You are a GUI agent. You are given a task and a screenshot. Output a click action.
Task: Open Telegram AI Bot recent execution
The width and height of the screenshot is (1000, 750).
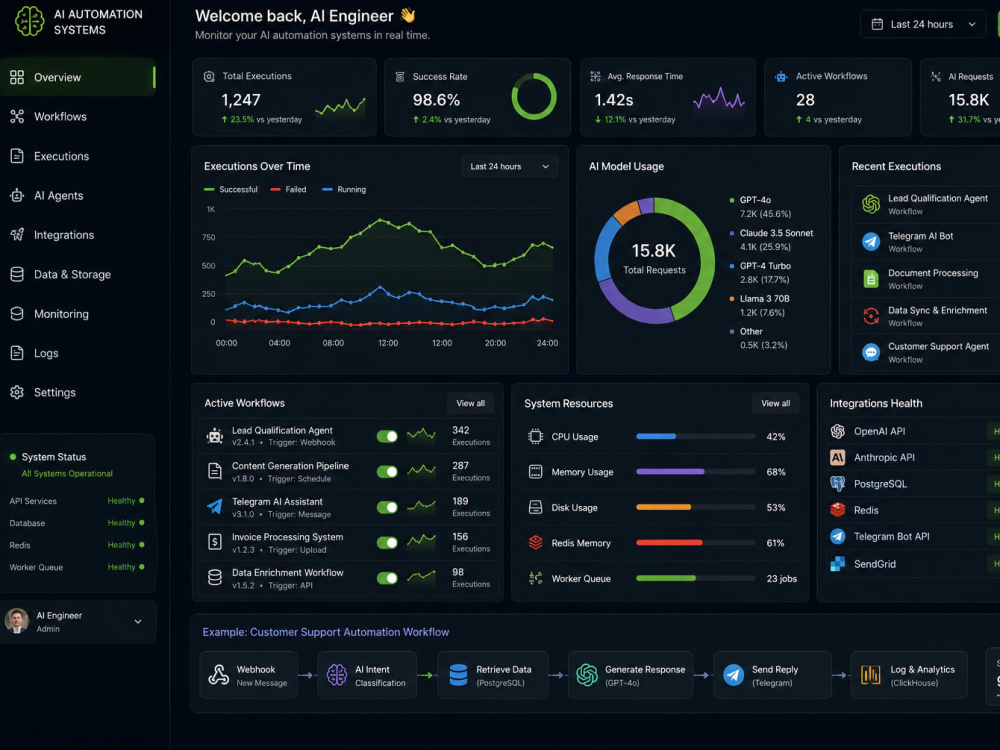[x=926, y=242]
